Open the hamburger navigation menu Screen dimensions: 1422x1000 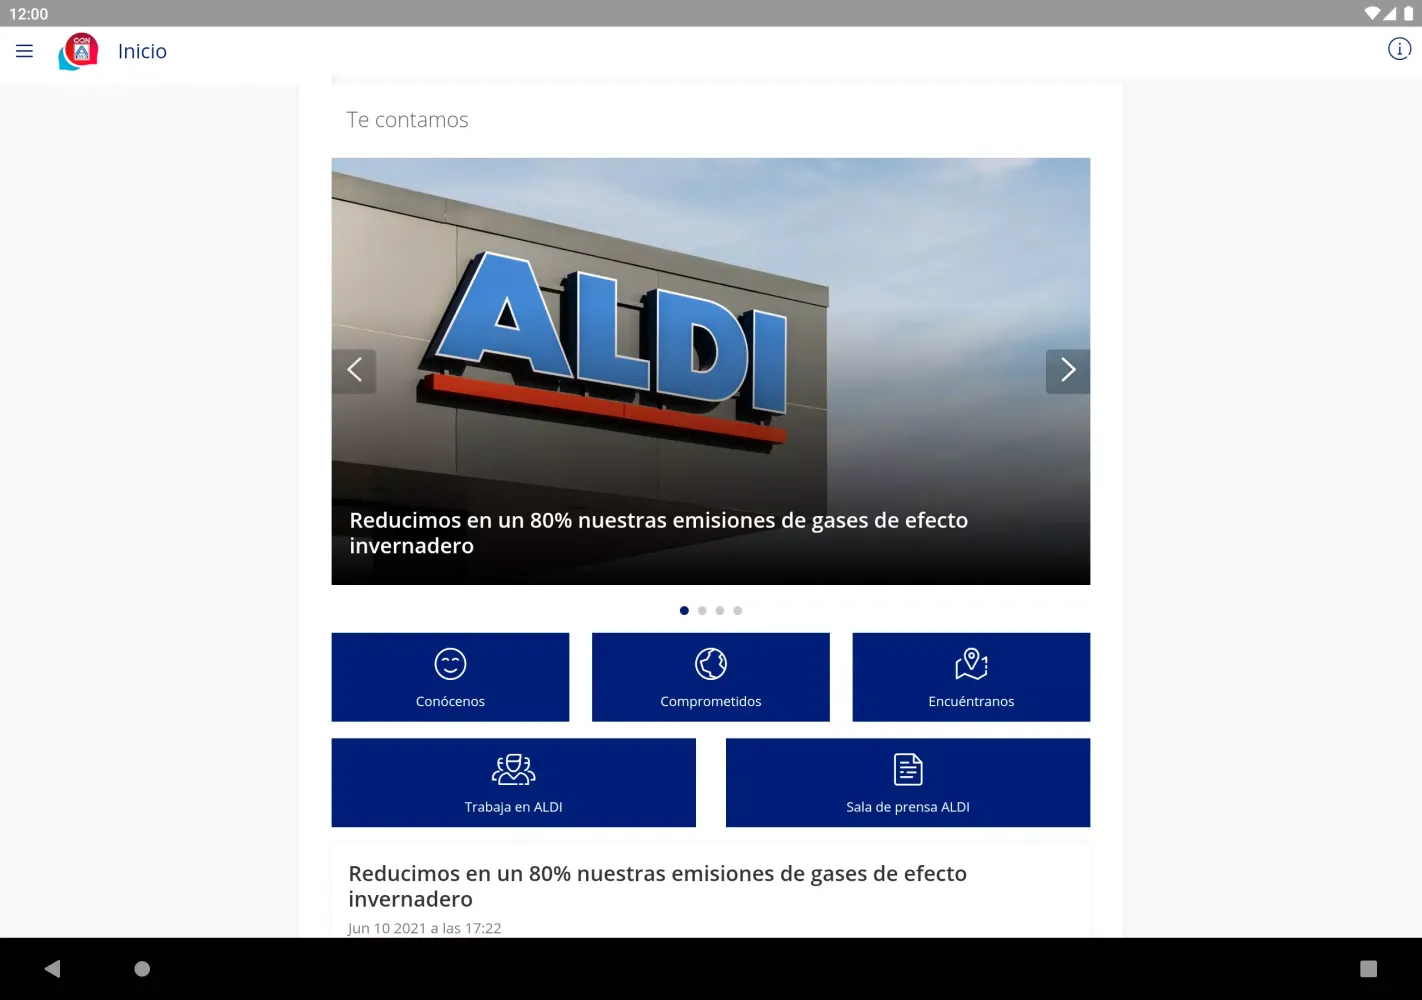[x=25, y=51]
